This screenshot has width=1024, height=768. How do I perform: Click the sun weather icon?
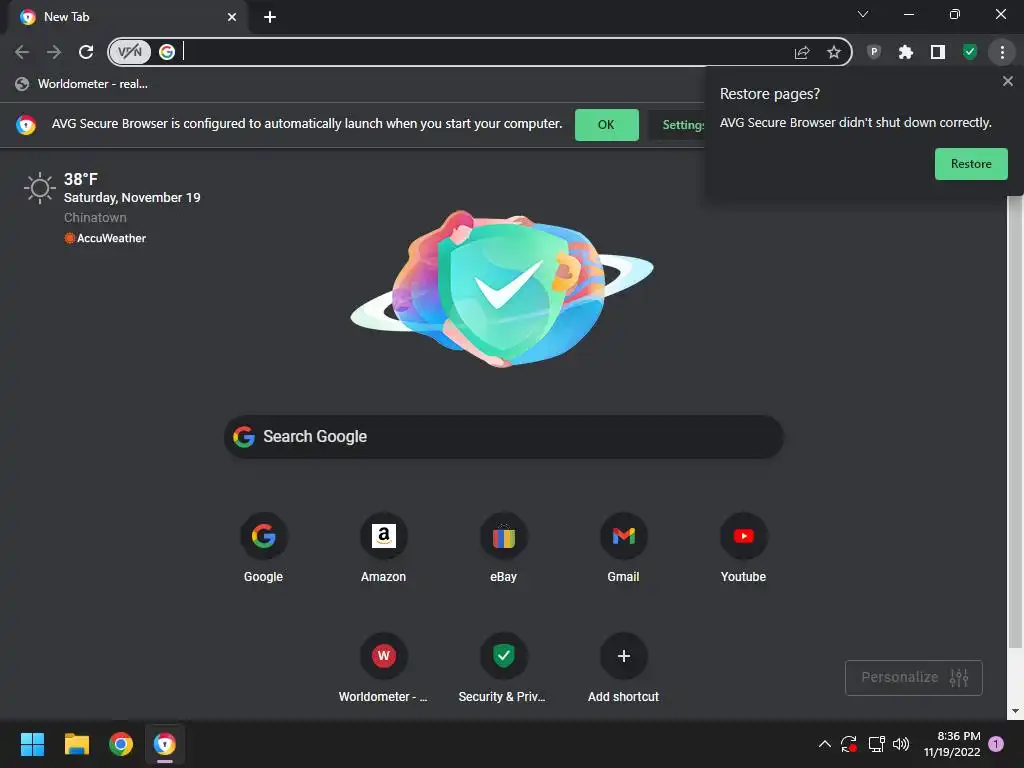click(40, 188)
